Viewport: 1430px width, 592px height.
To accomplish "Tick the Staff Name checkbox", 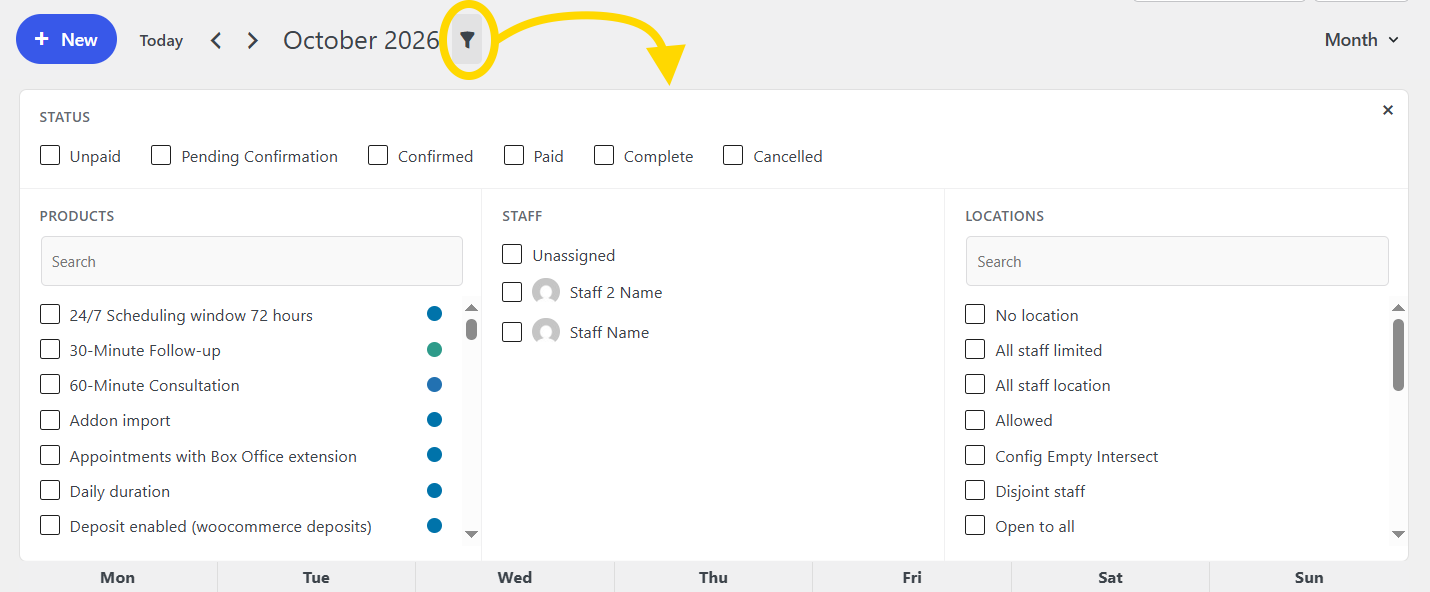I will click(x=512, y=332).
